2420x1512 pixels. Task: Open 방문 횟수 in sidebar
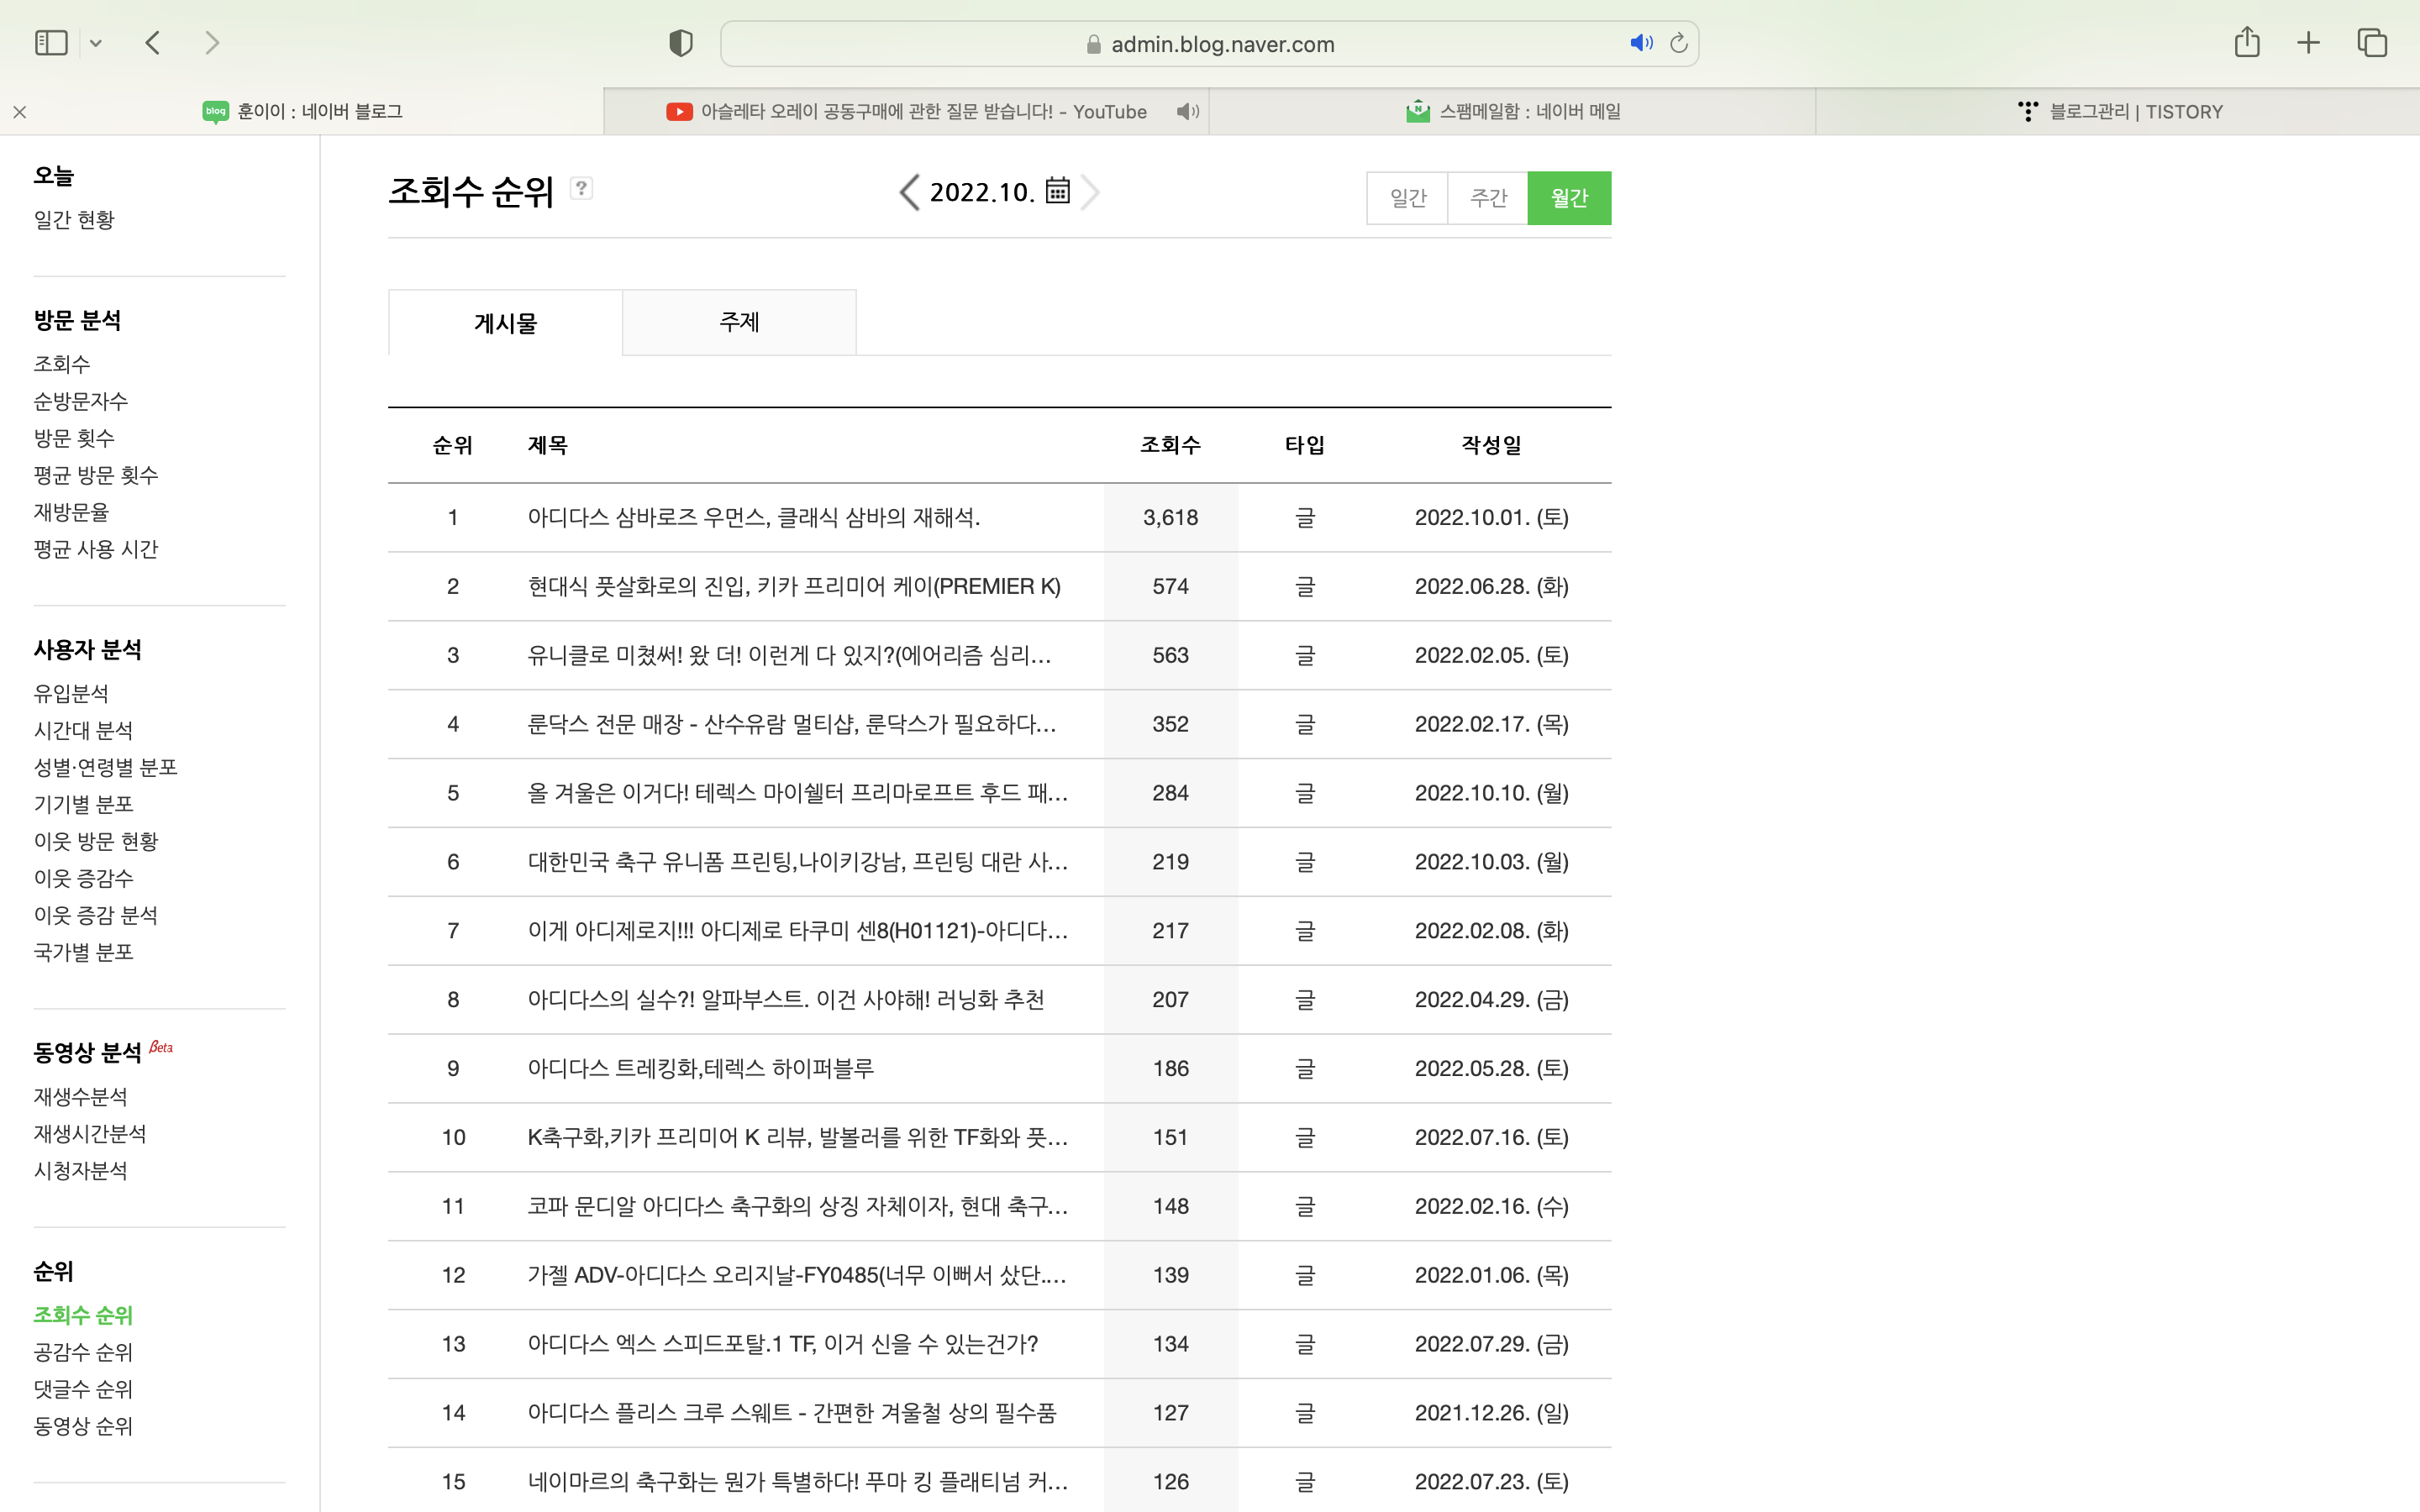coord(74,438)
